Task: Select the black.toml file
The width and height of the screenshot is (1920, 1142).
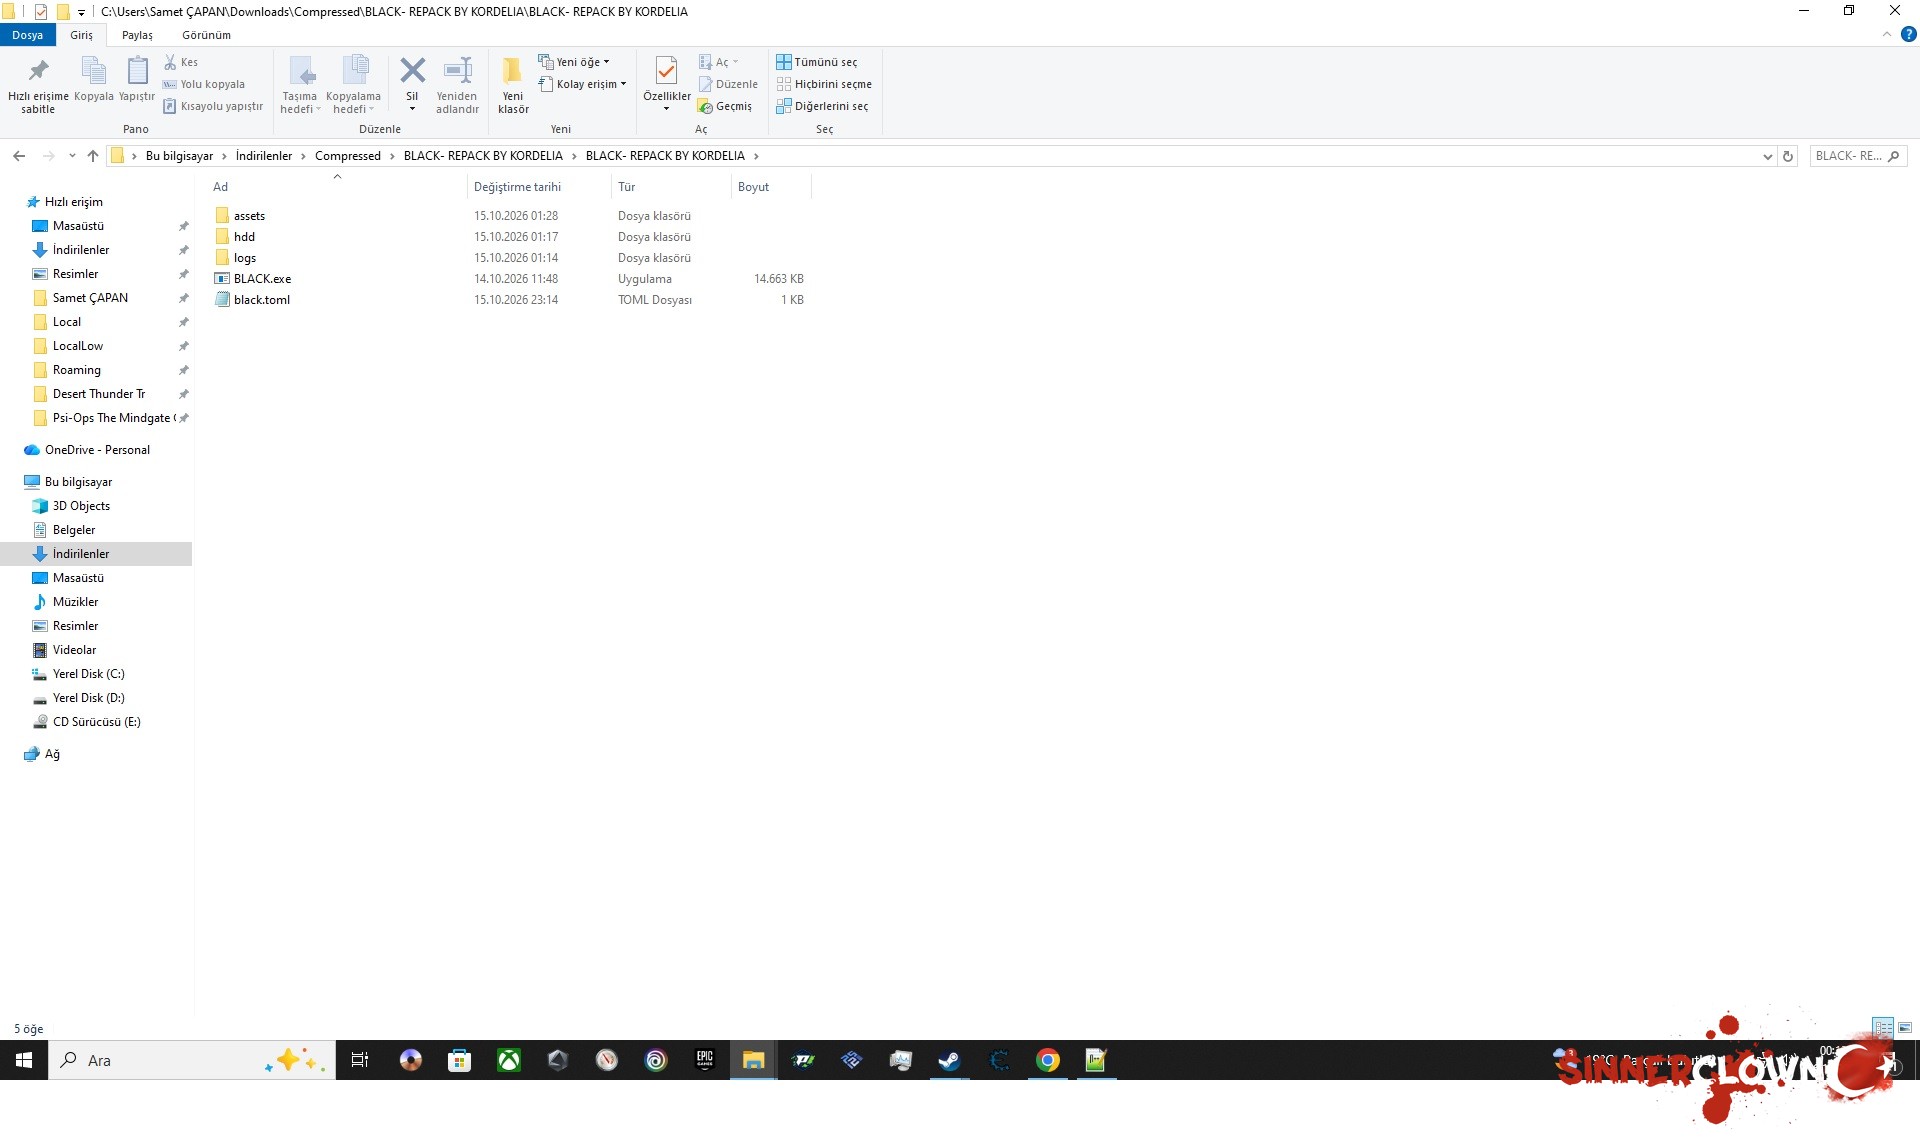Action: (261, 300)
